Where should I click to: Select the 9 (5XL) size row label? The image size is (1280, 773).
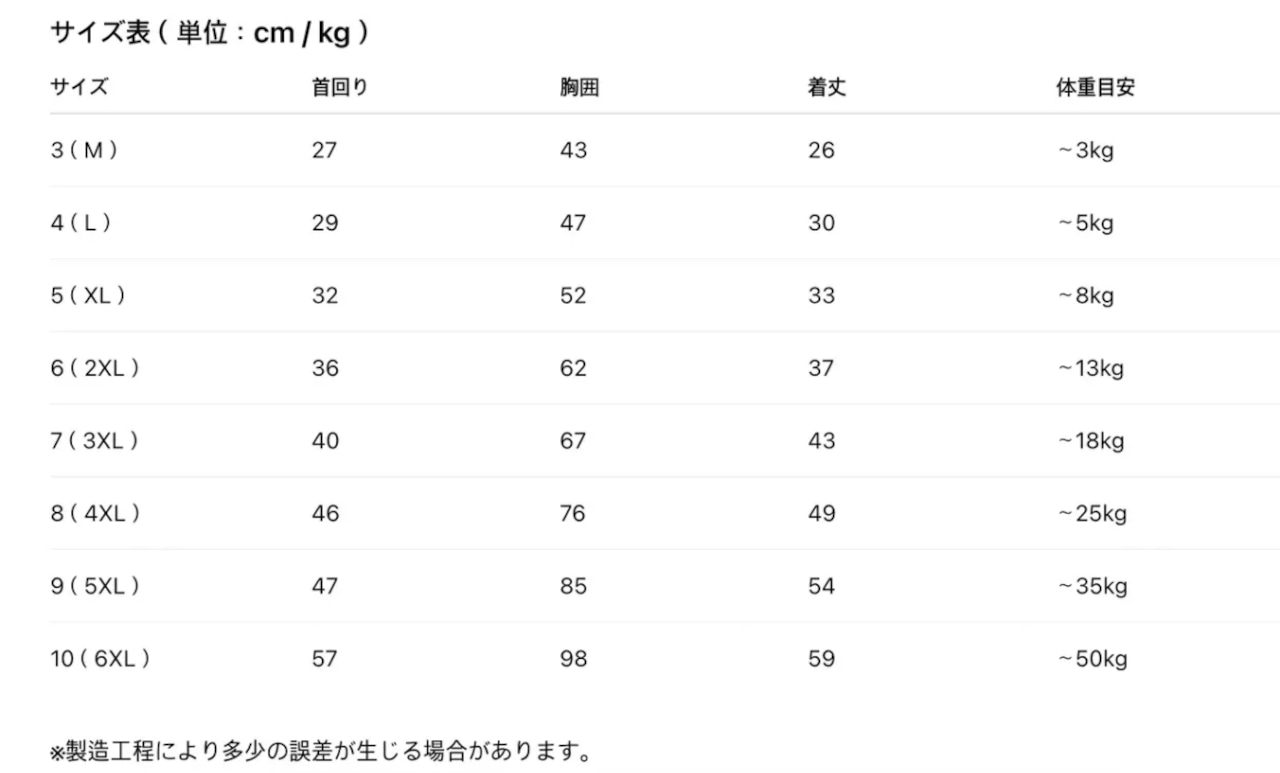click(95, 586)
